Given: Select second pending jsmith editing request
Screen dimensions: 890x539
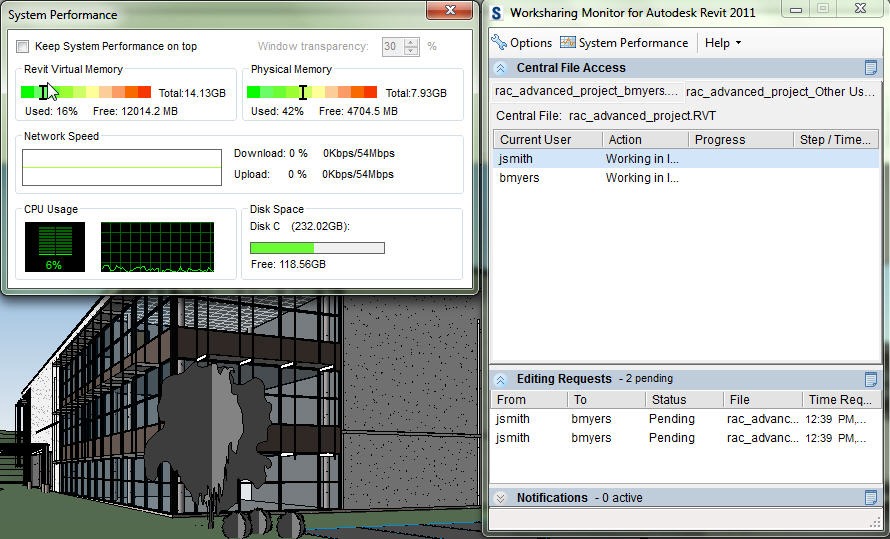Looking at the screenshot, I should (x=685, y=438).
